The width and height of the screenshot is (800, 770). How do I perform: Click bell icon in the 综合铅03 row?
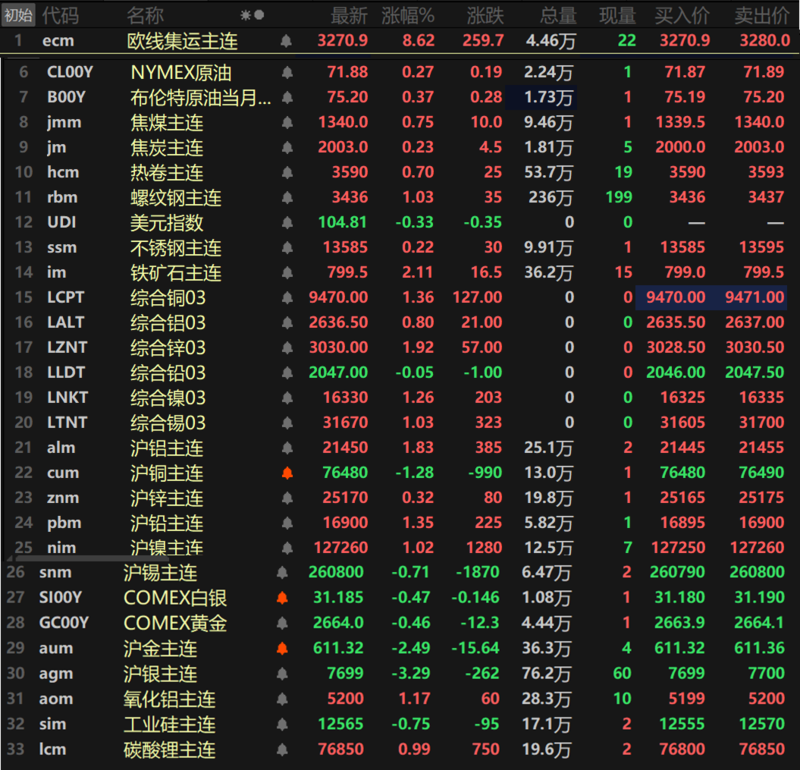(x=287, y=372)
